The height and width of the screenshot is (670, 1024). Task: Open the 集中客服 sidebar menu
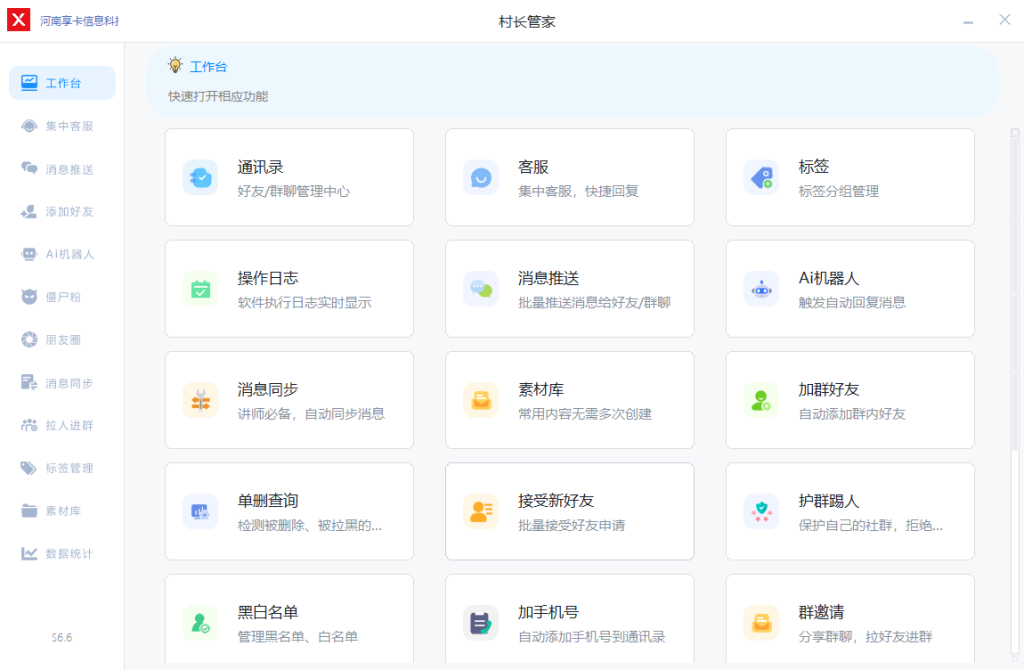(x=62, y=126)
